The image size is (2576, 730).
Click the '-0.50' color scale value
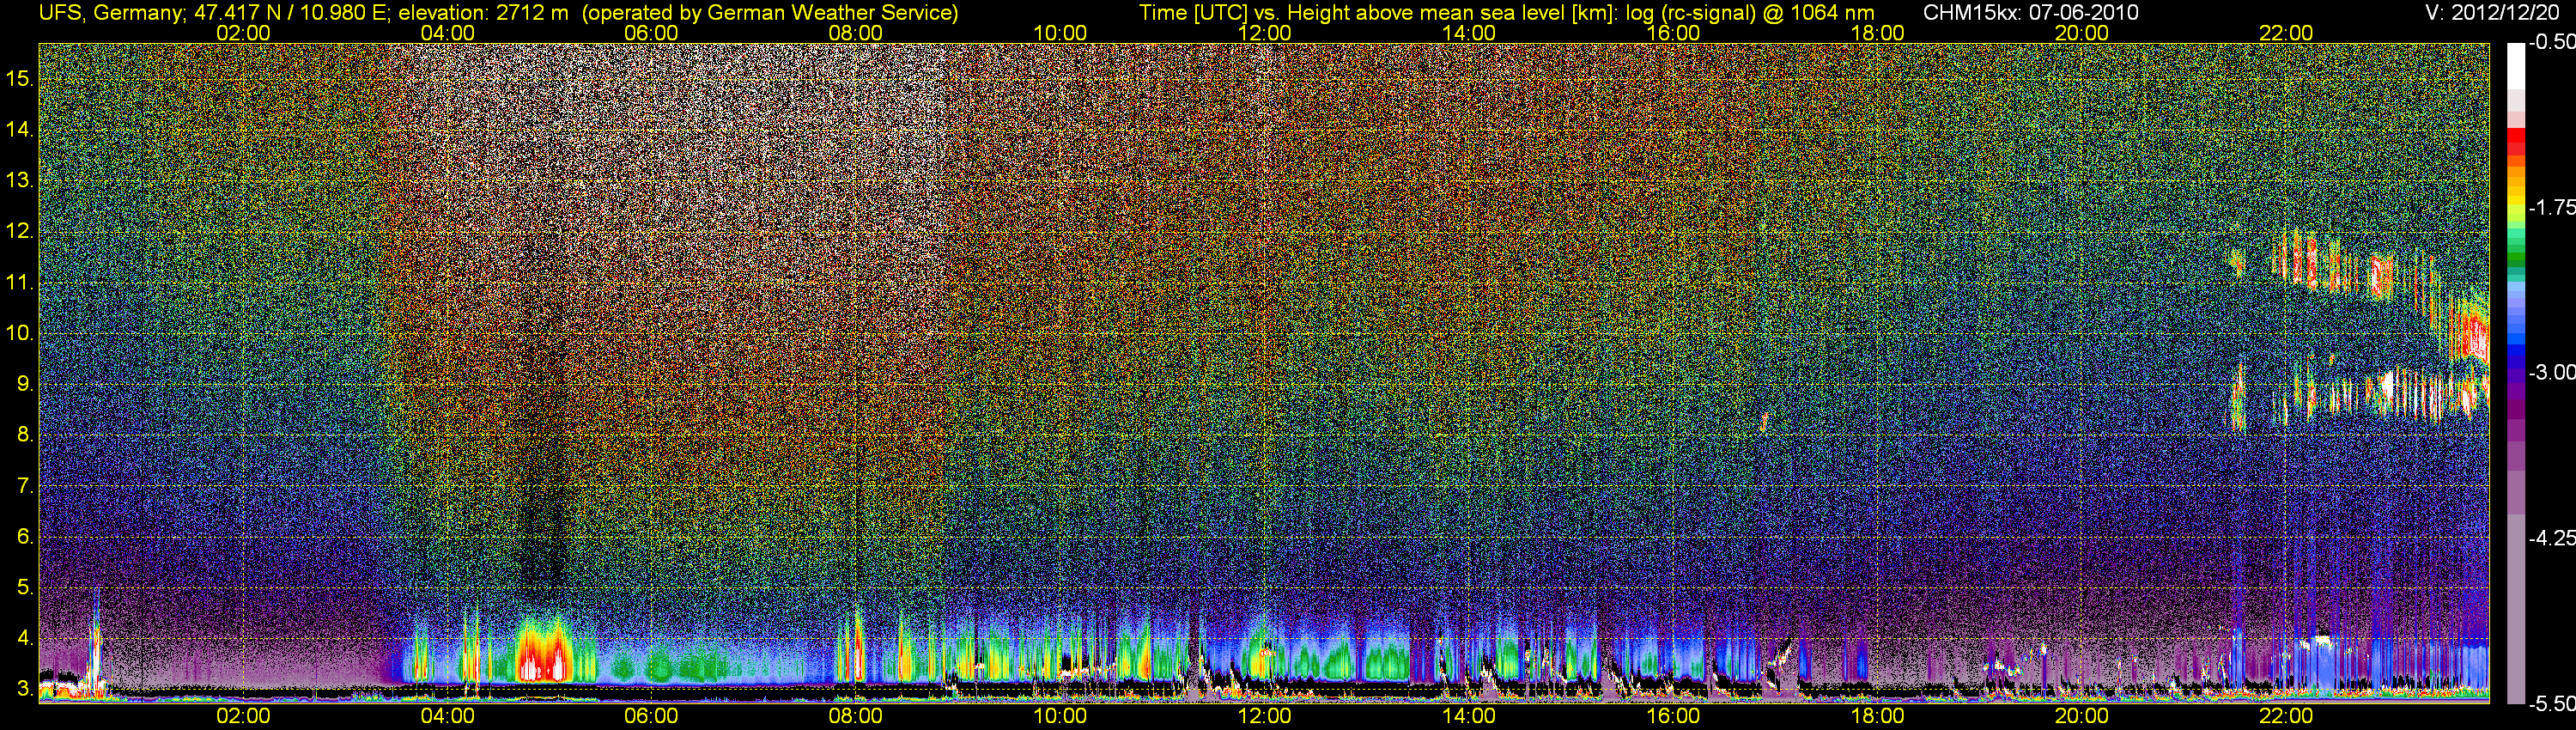pyautogui.click(x=2551, y=42)
